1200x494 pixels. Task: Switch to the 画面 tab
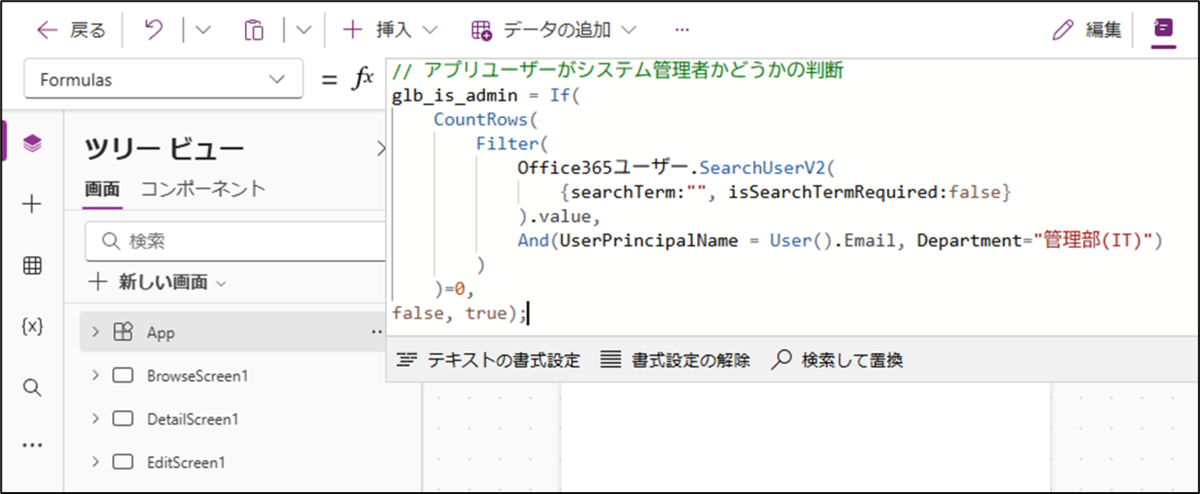pyautogui.click(x=102, y=188)
